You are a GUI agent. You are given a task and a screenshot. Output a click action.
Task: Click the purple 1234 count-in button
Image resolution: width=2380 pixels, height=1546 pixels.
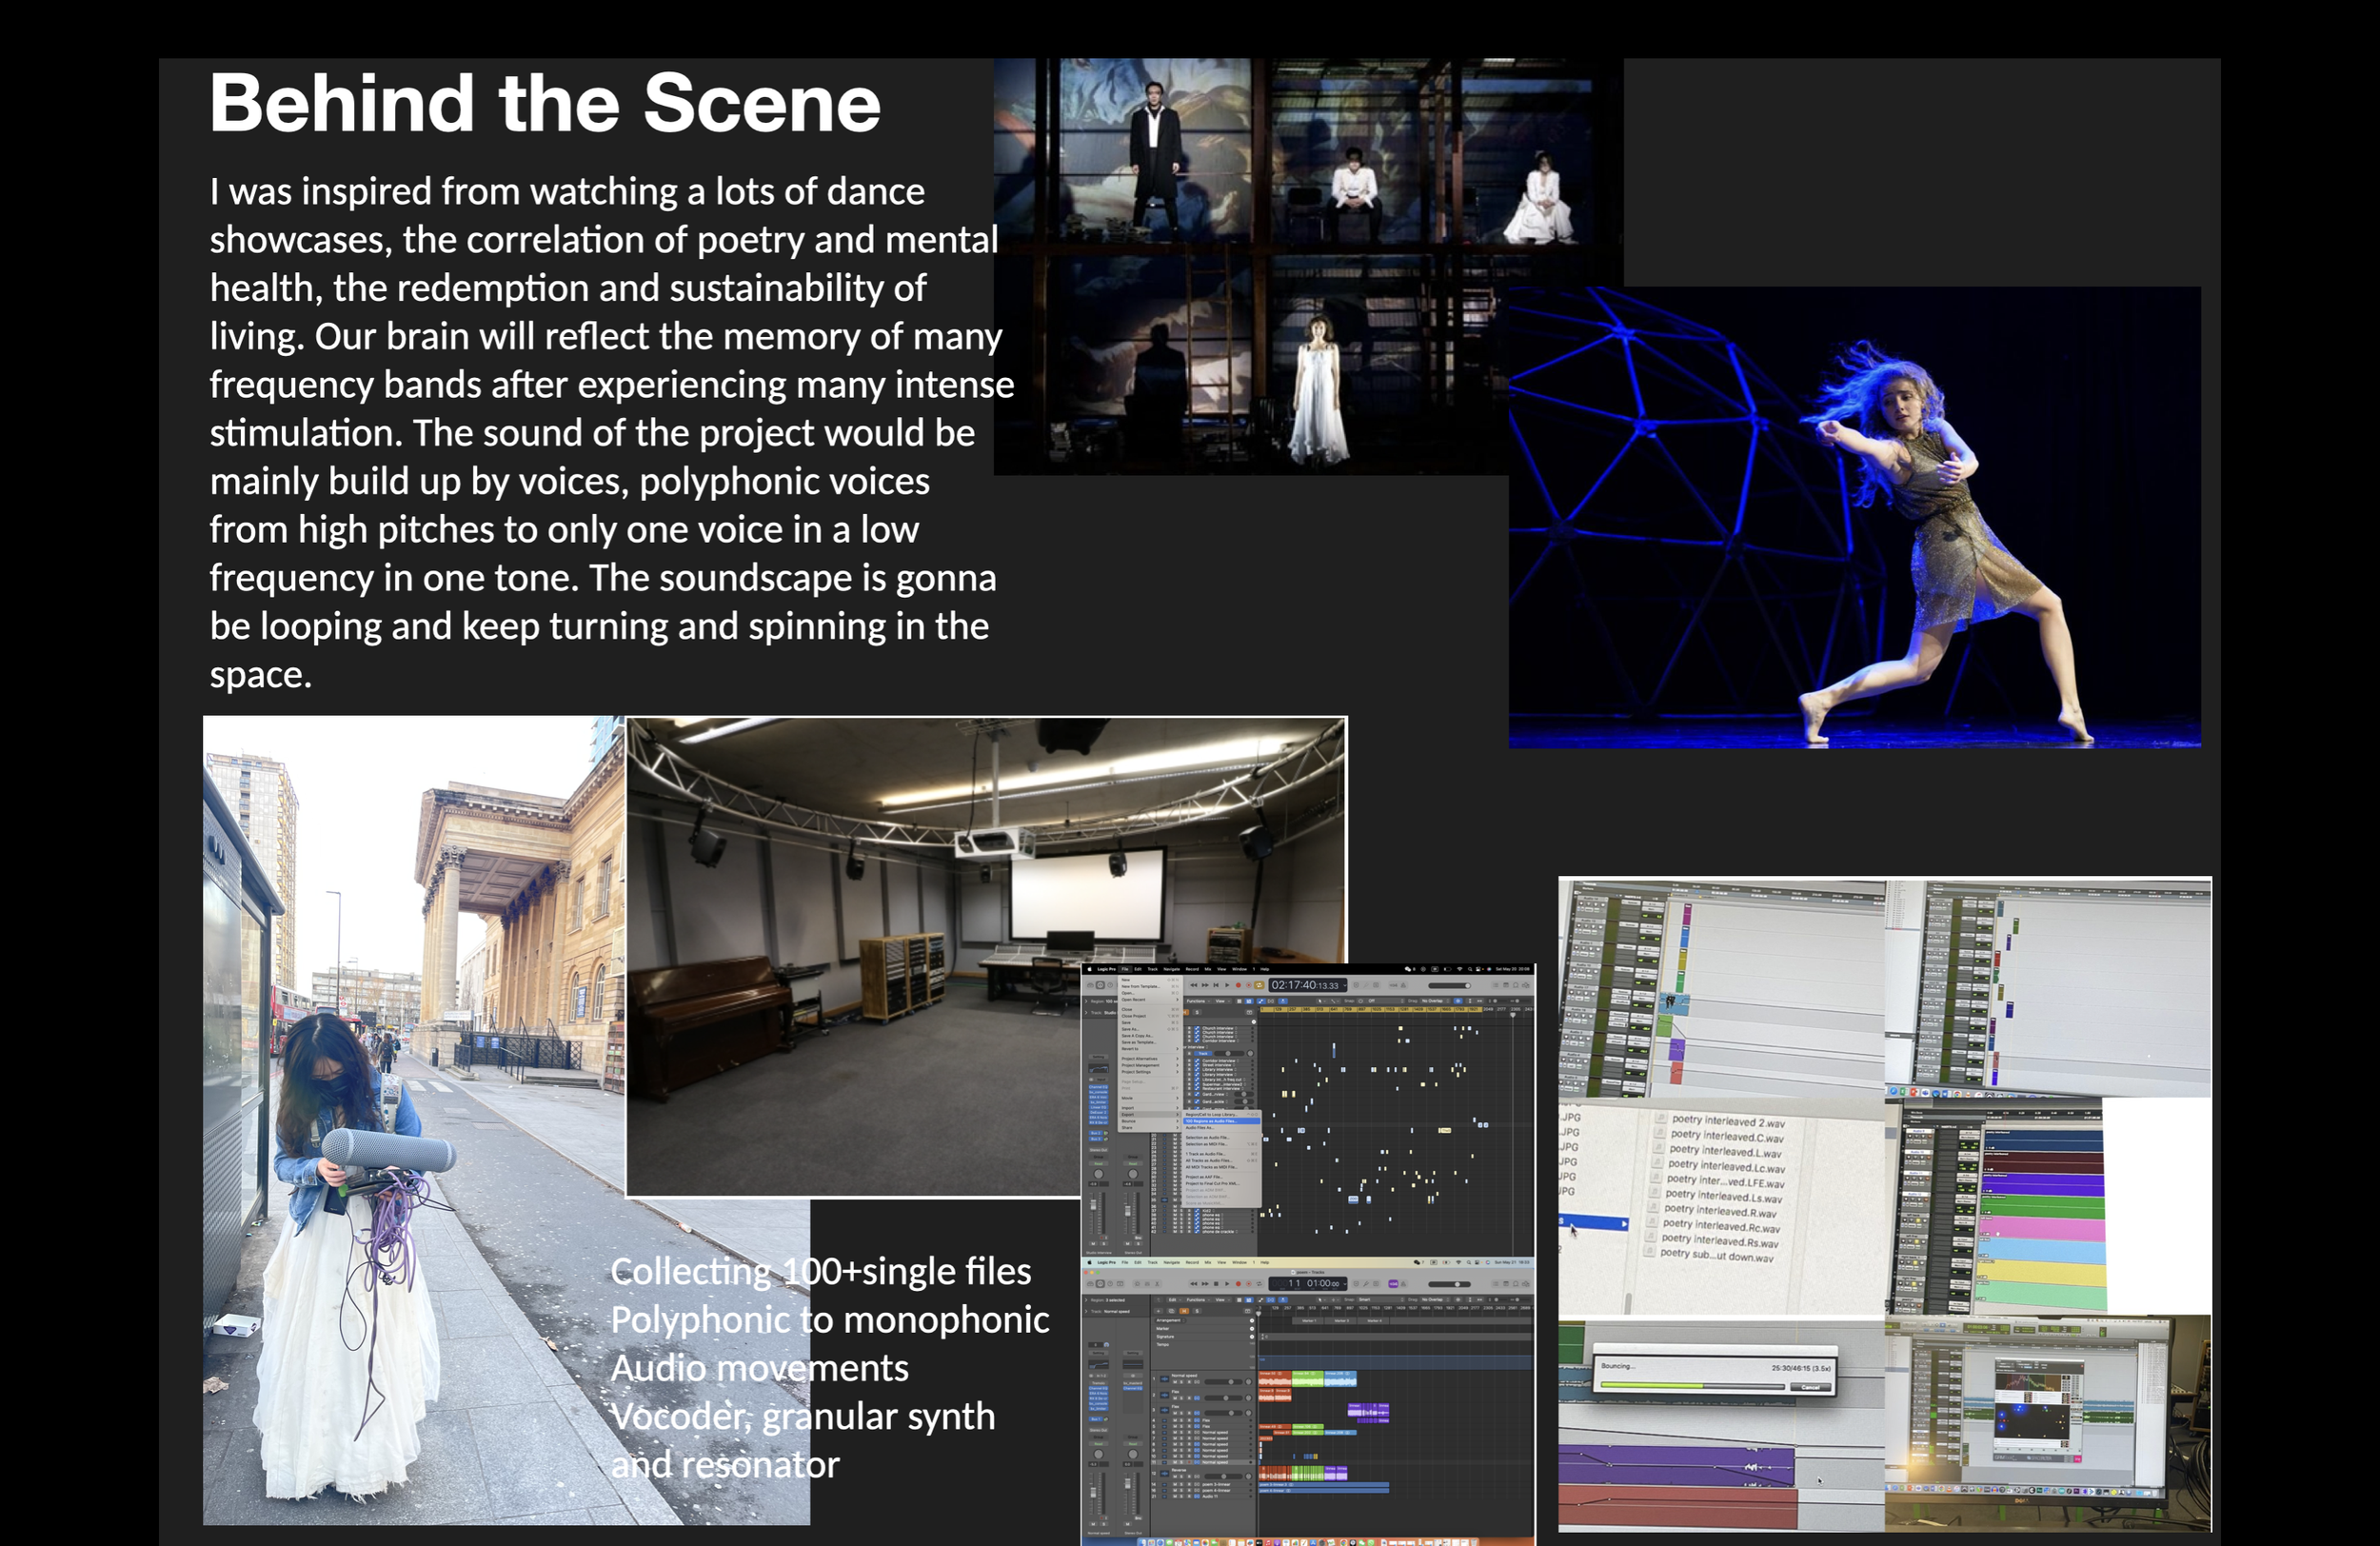coord(1393,1284)
